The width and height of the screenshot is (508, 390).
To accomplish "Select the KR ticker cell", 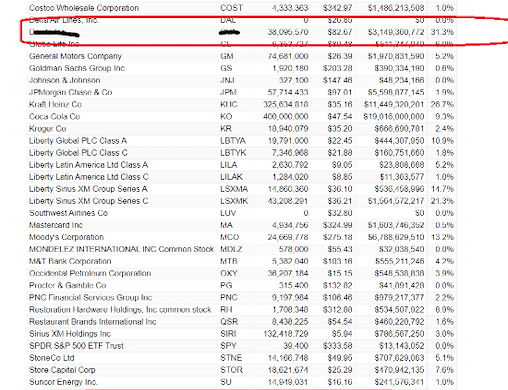I will click(x=226, y=128).
